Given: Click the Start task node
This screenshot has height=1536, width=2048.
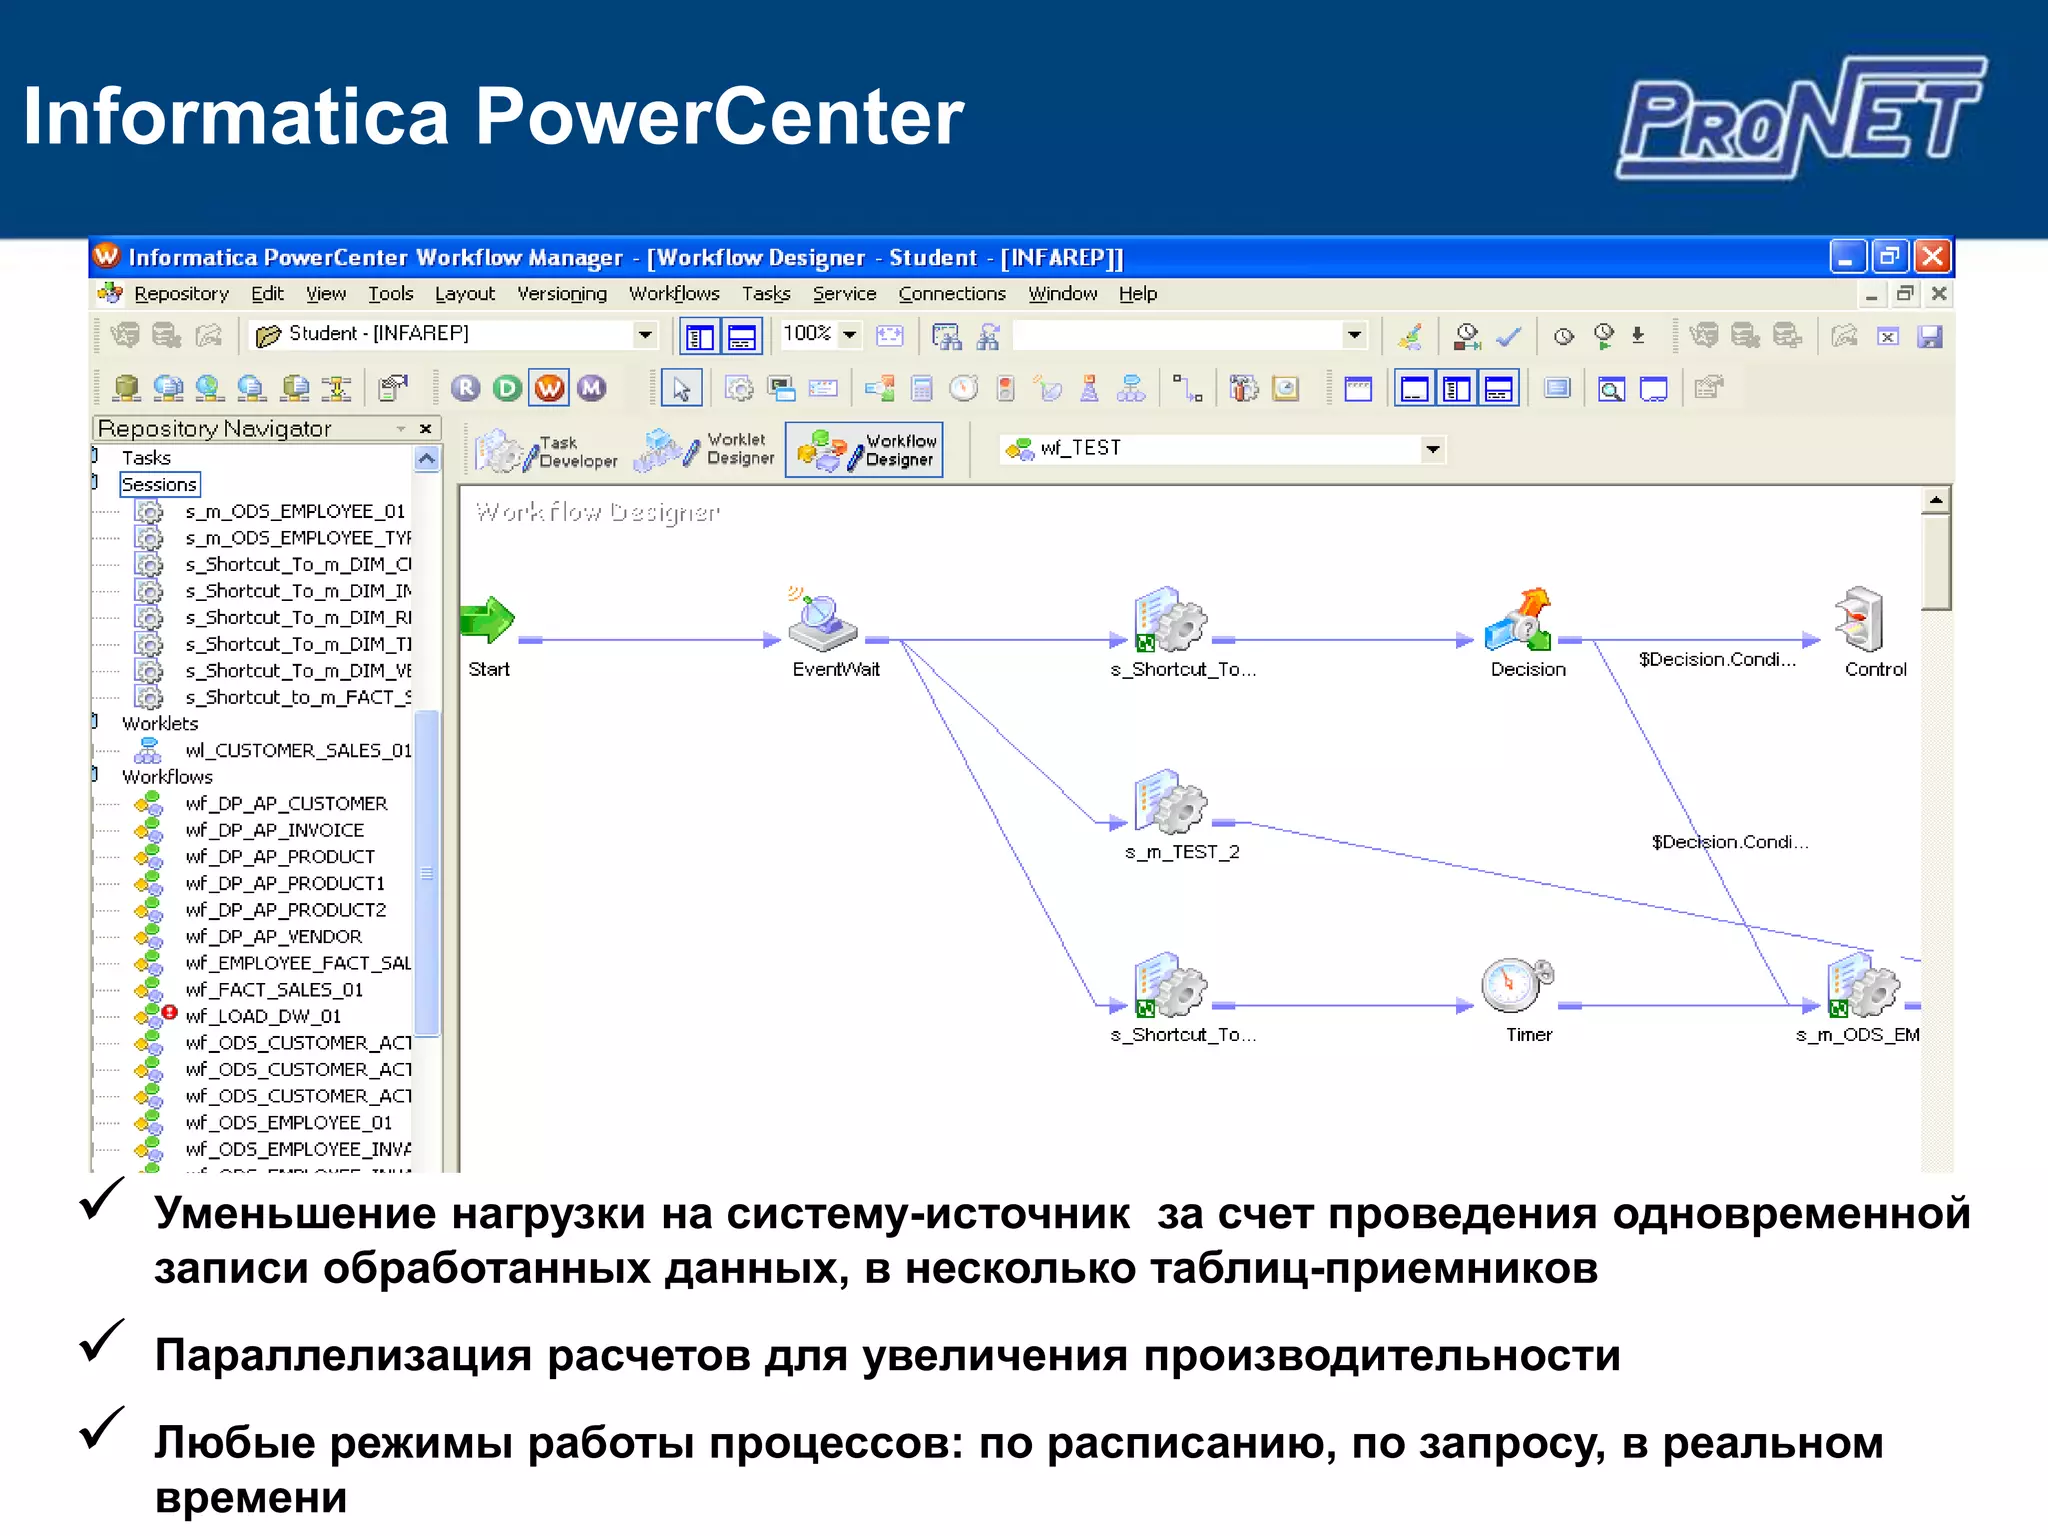Looking at the screenshot, I should click(487, 621).
